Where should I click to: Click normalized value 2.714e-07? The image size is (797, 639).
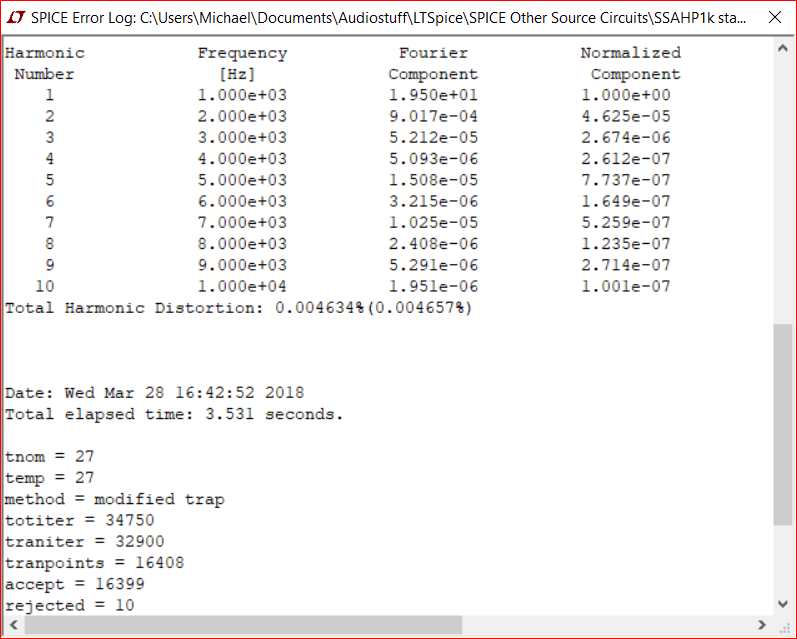[626, 265]
